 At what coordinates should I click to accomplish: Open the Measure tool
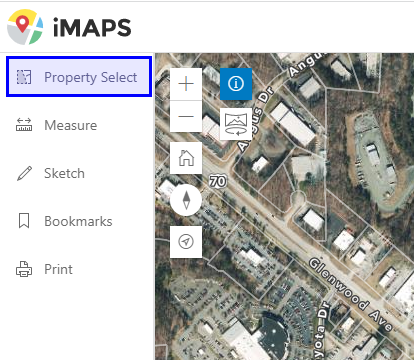tap(79, 125)
